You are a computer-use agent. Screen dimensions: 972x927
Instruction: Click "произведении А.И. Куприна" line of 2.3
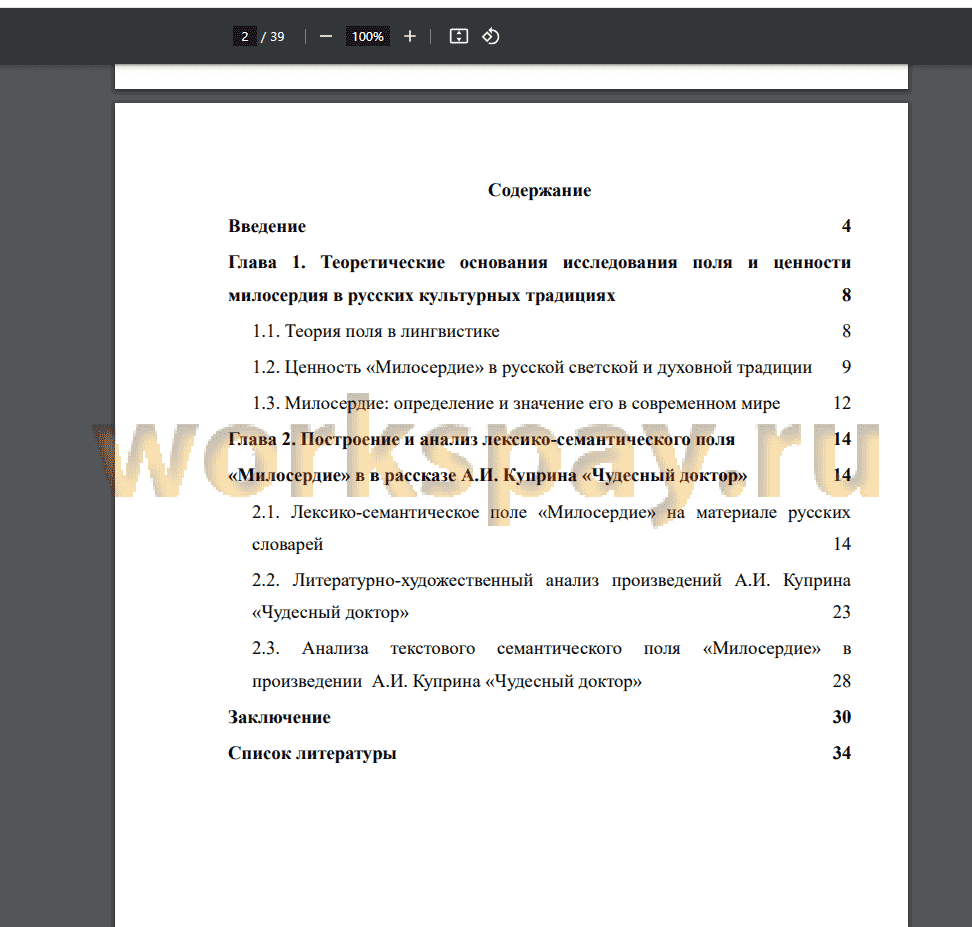pos(447,681)
